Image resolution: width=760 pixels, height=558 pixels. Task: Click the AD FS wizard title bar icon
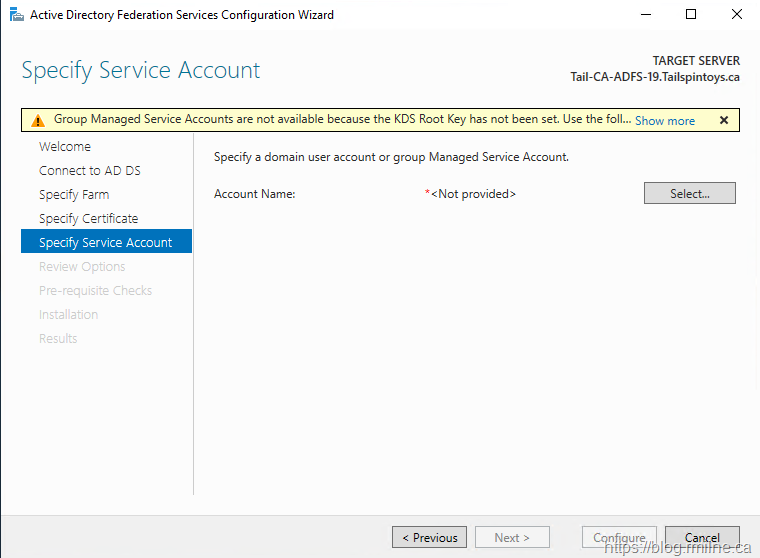pyautogui.click(x=15, y=15)
